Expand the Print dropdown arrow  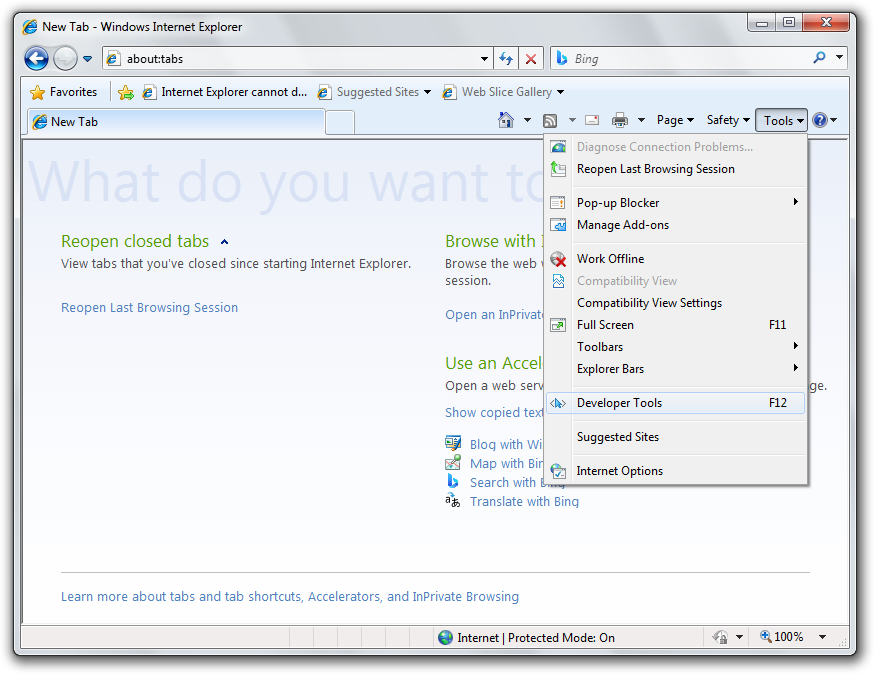[x=641, y=120]
